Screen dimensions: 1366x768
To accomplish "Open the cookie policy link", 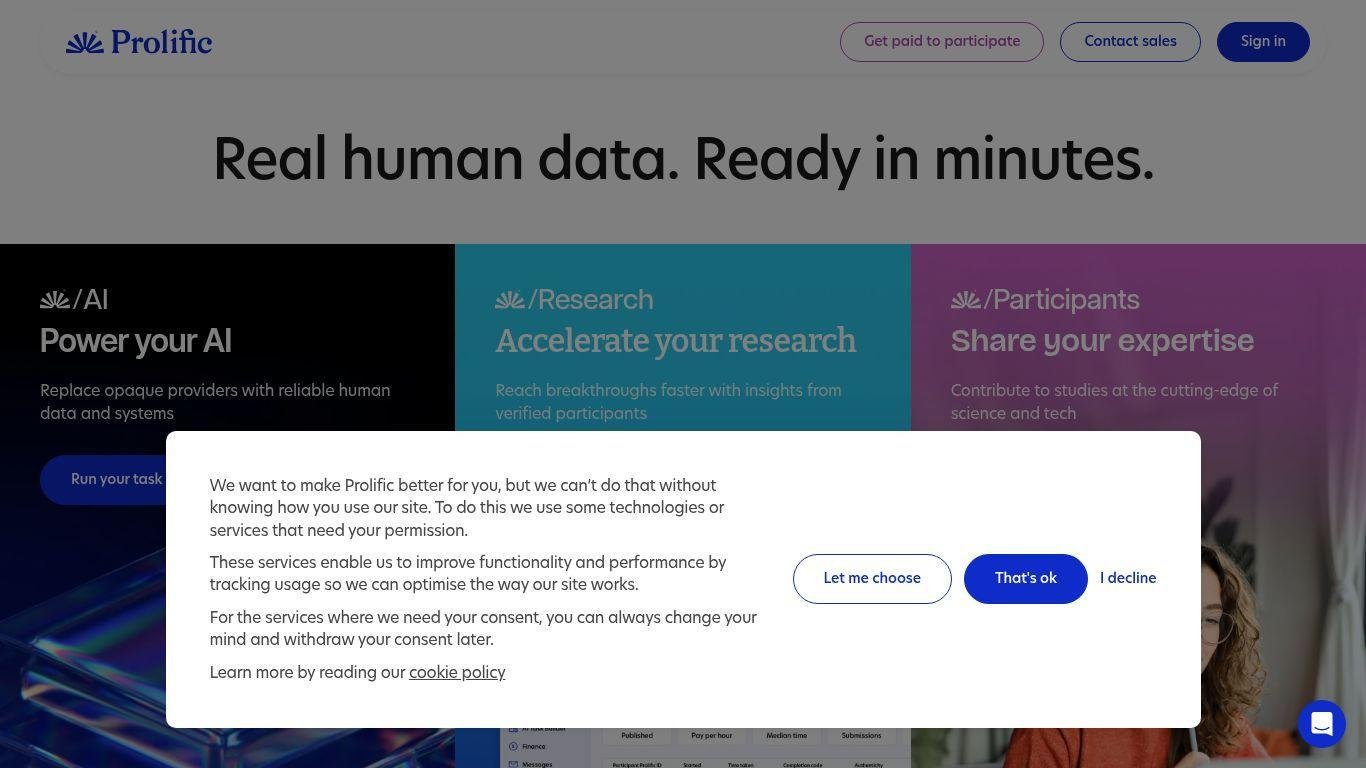I will click(457, 673).
